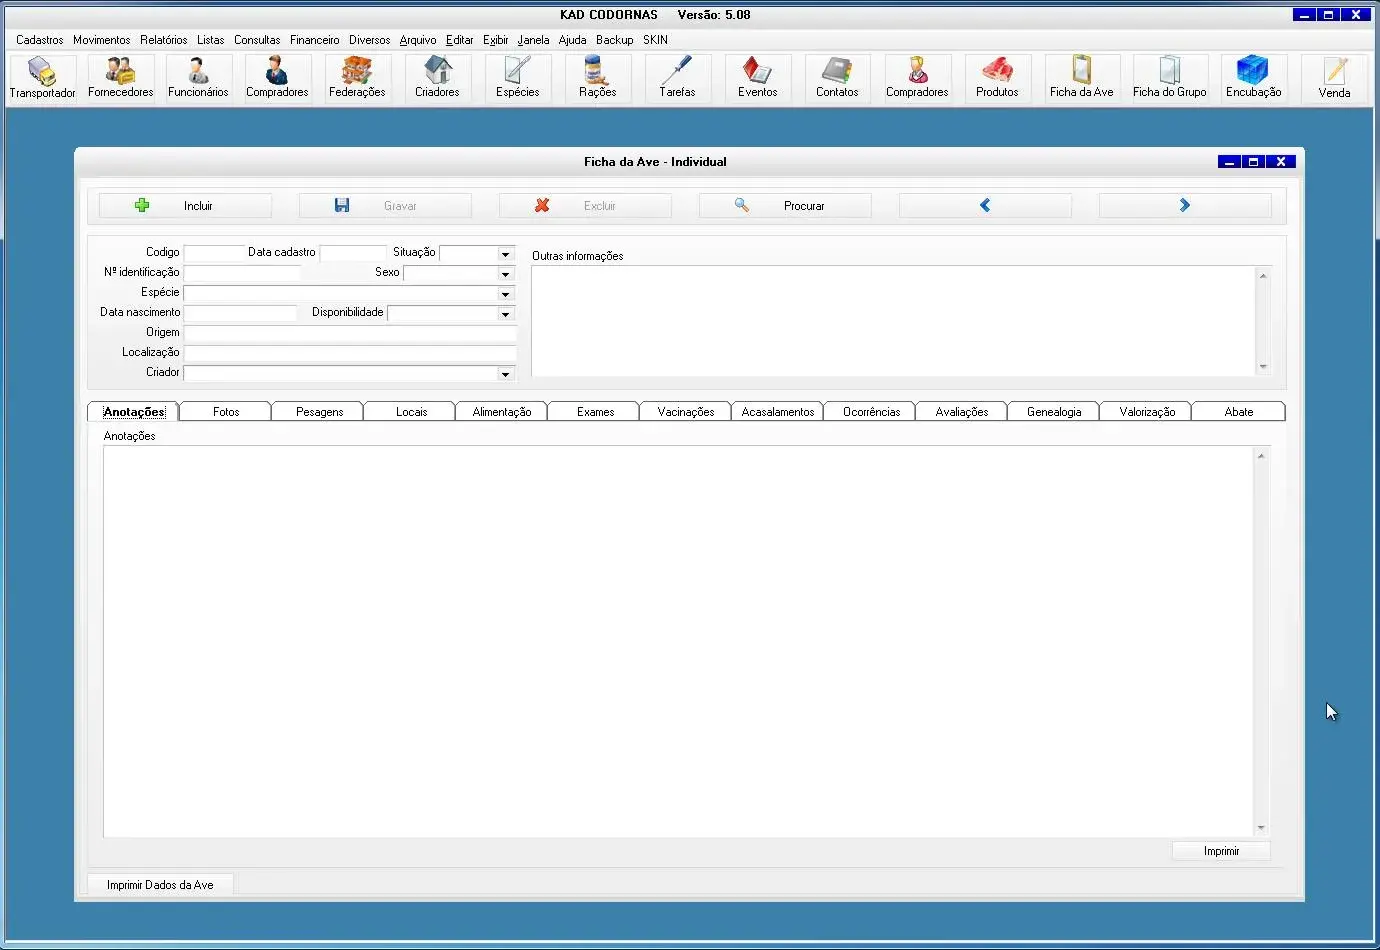This screenshot has width=1380, height=950.
Task: Open the Transportador toolbar icon
Action: tap(42, 78)
